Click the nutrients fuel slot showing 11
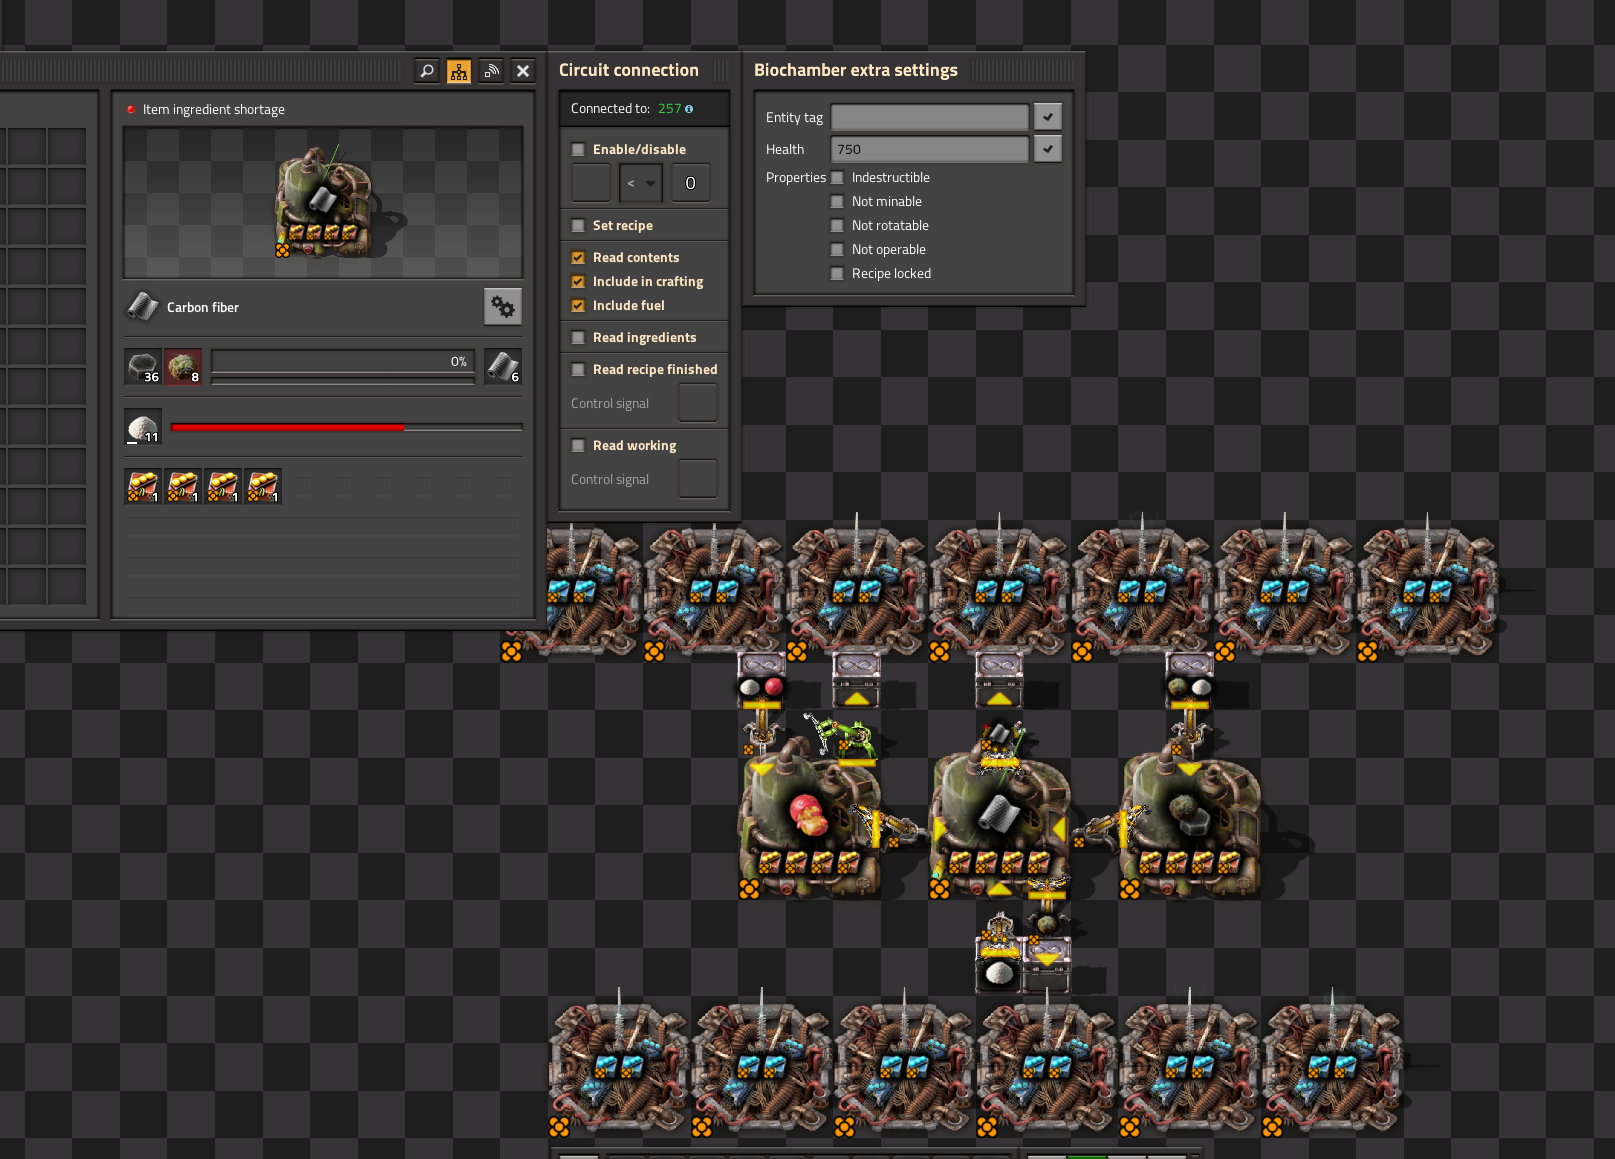Image resolution: width=1615 pixels, height=1159 pixels. click(x=143, y=427)
